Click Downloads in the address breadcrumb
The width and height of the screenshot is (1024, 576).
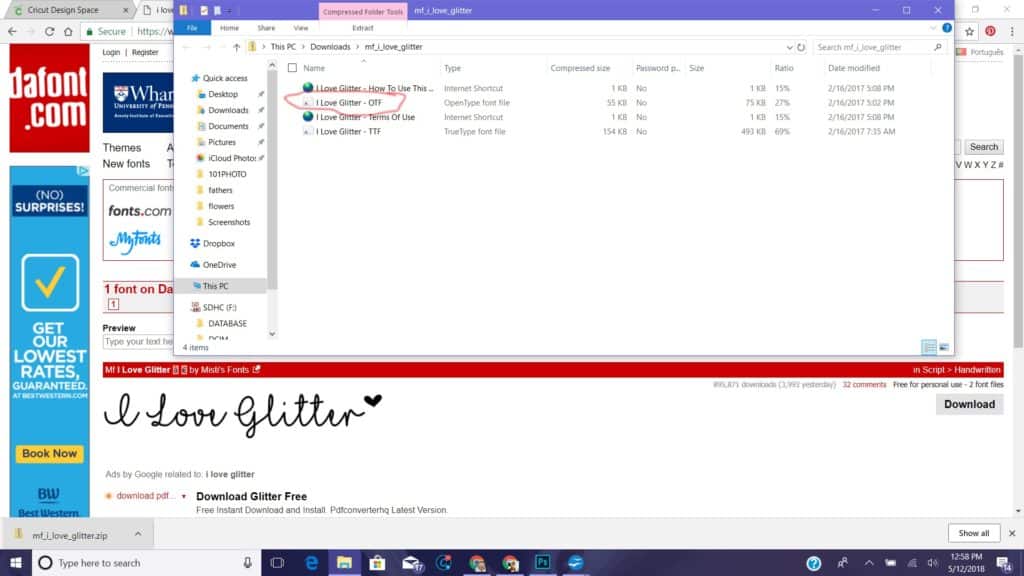(330, 47)
